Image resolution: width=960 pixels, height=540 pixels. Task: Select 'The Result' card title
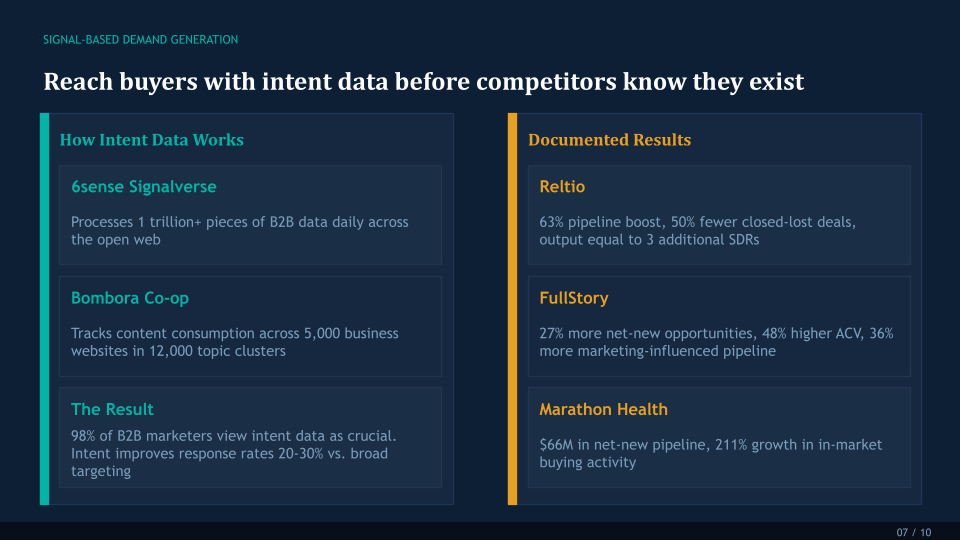coord(112,409)
